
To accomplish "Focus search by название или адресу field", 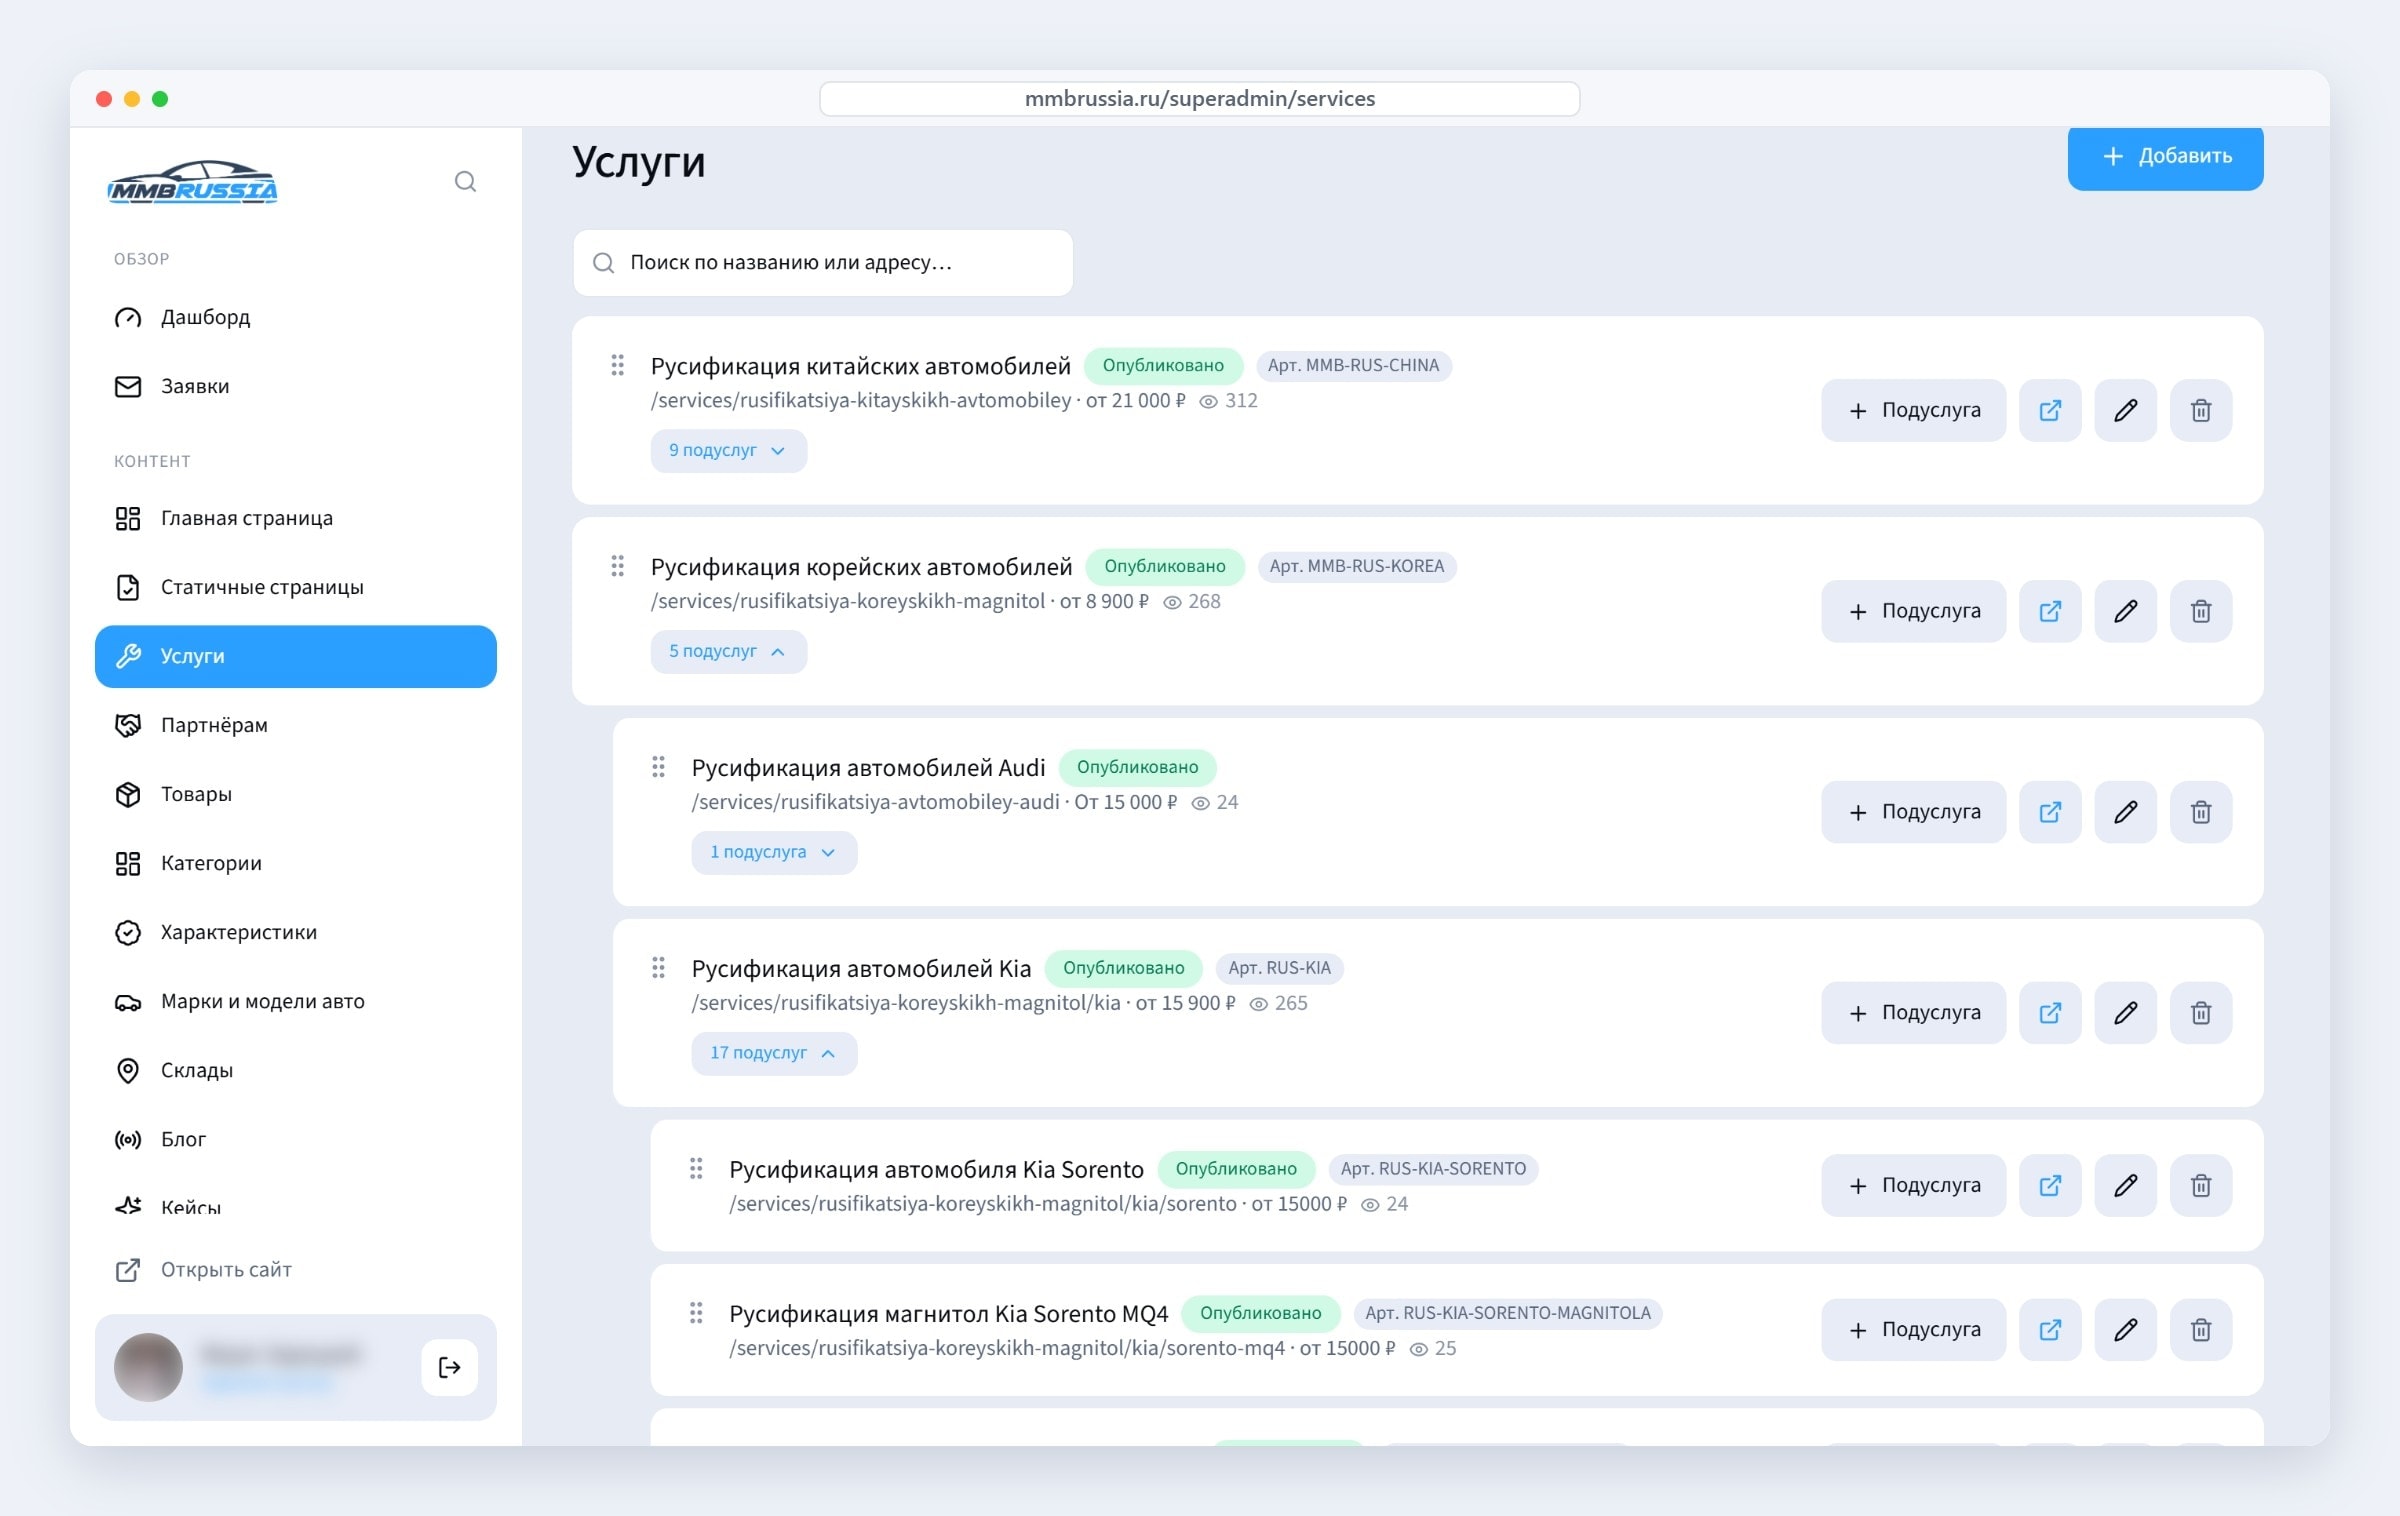I will (823, 263).
